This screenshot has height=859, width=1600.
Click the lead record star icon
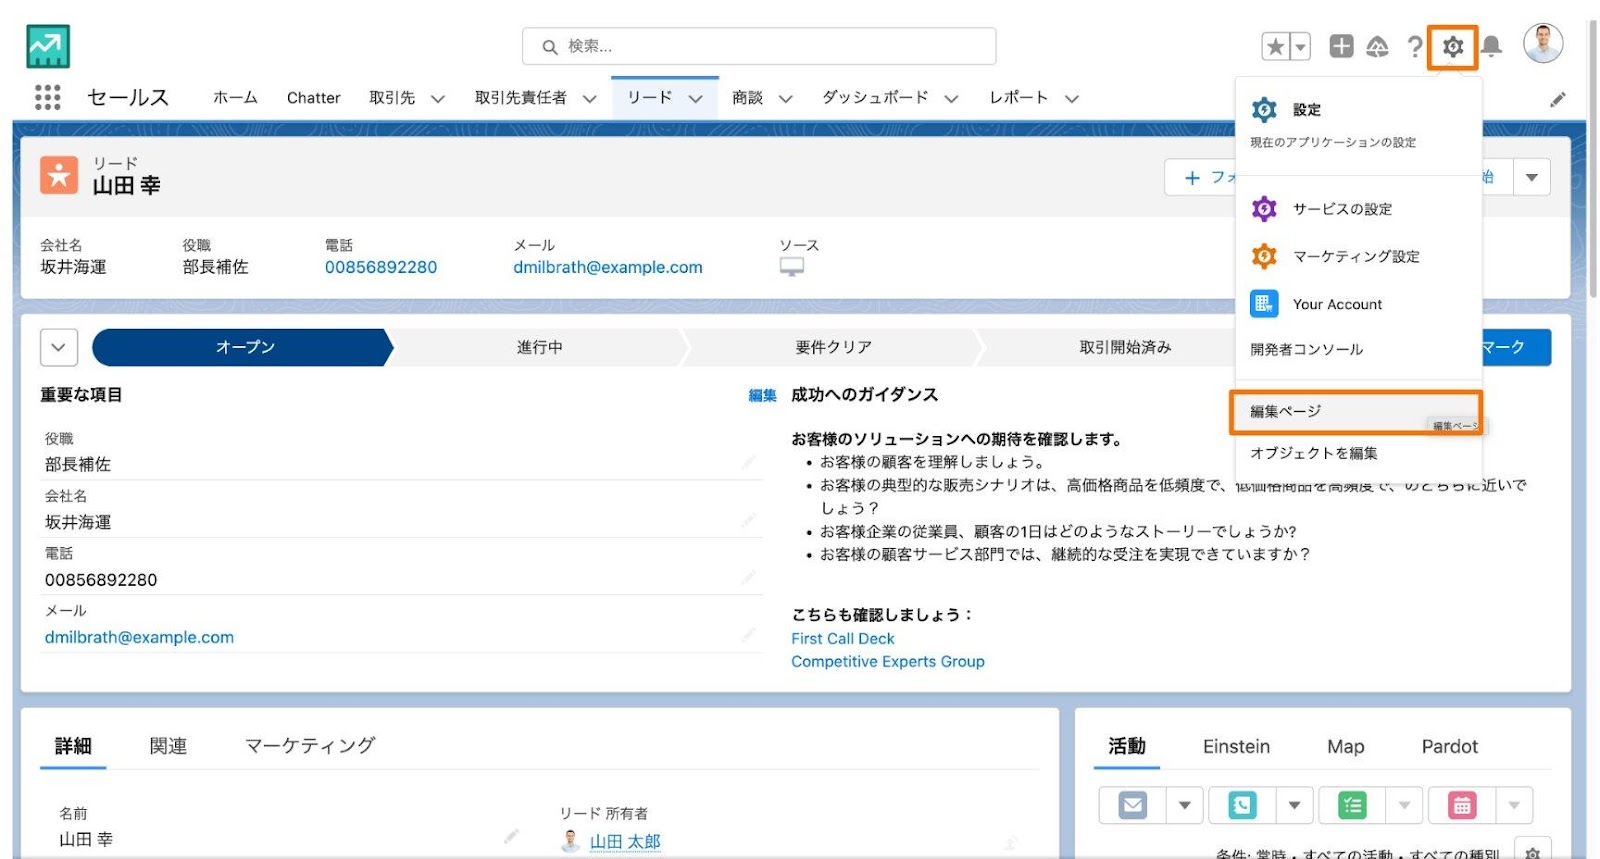(58, 175)
